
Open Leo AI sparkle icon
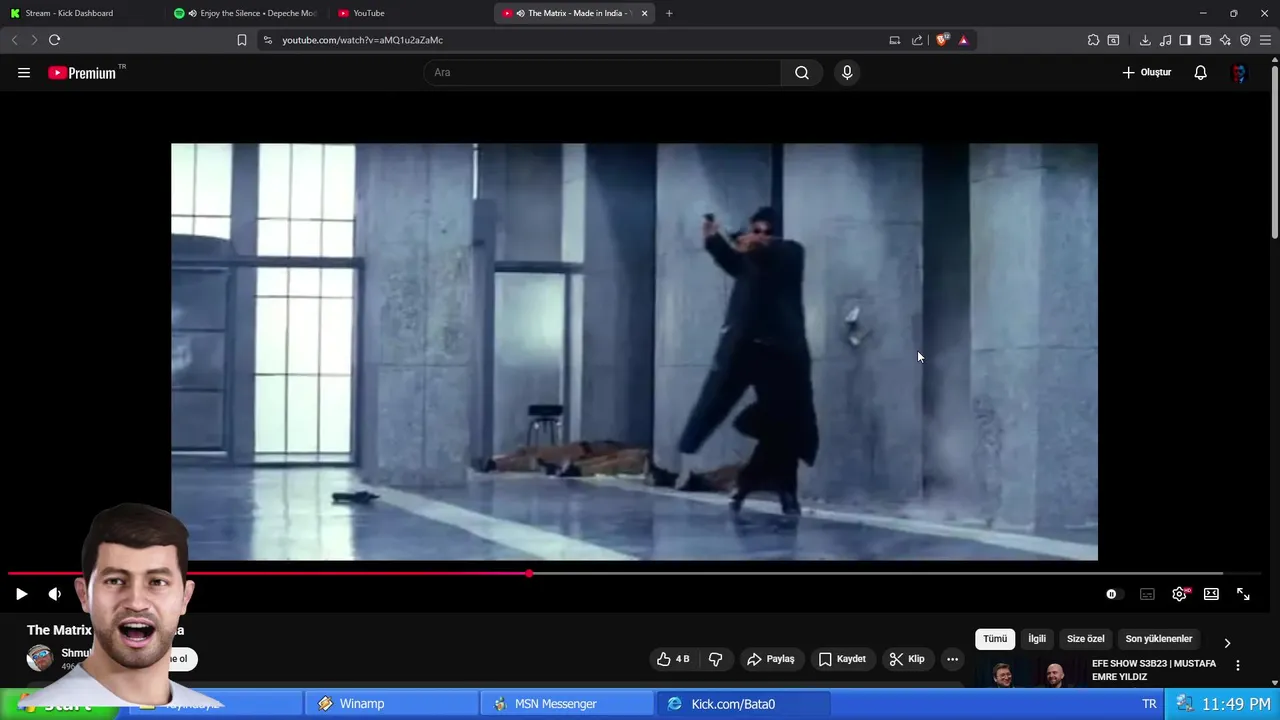pos(1225,40)
